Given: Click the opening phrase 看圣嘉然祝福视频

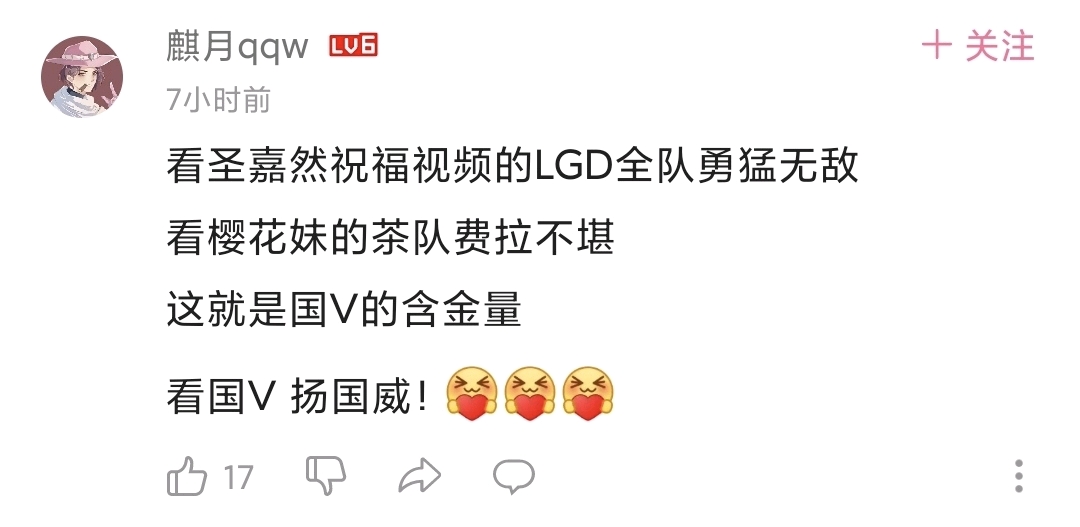Looking at the screenshot, I should [331, 166].
